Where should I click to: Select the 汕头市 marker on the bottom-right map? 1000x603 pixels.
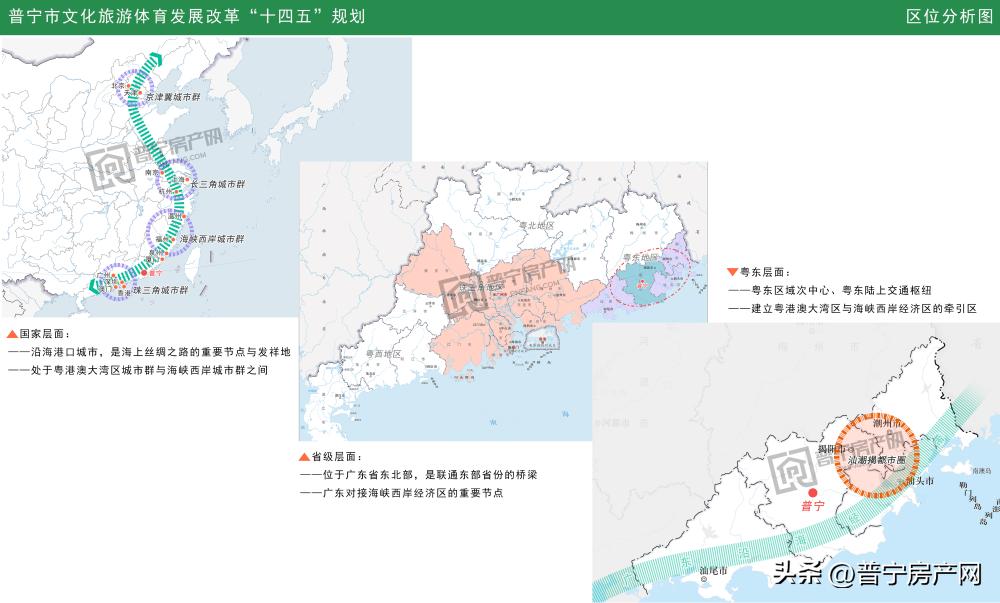pos(921,480)
